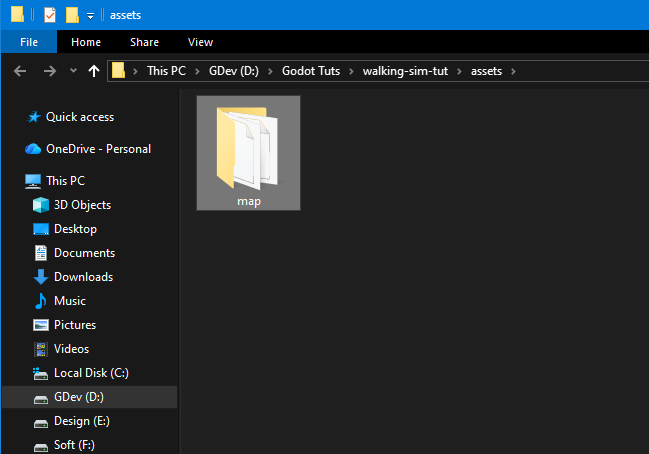Click the Properties quick access toolbar icon

pos(48,15)
